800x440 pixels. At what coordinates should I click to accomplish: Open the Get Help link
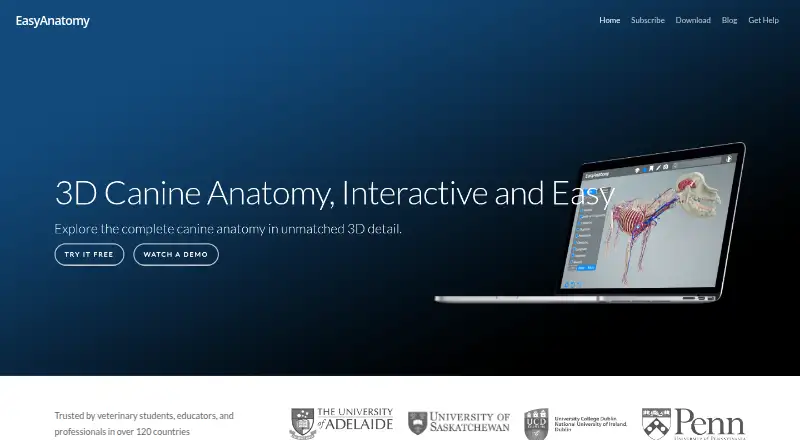coord(763,20)
